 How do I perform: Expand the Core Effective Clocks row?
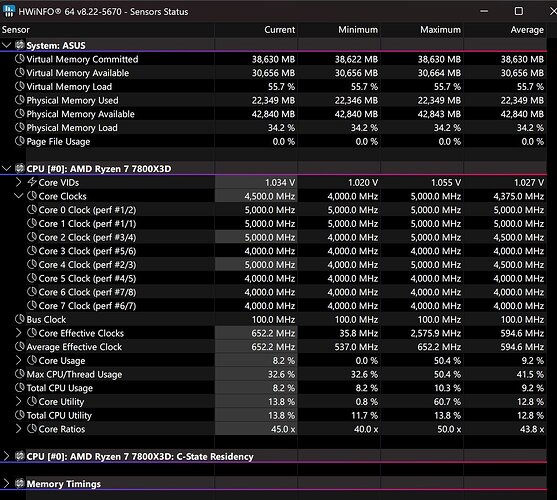coord(18,333)
